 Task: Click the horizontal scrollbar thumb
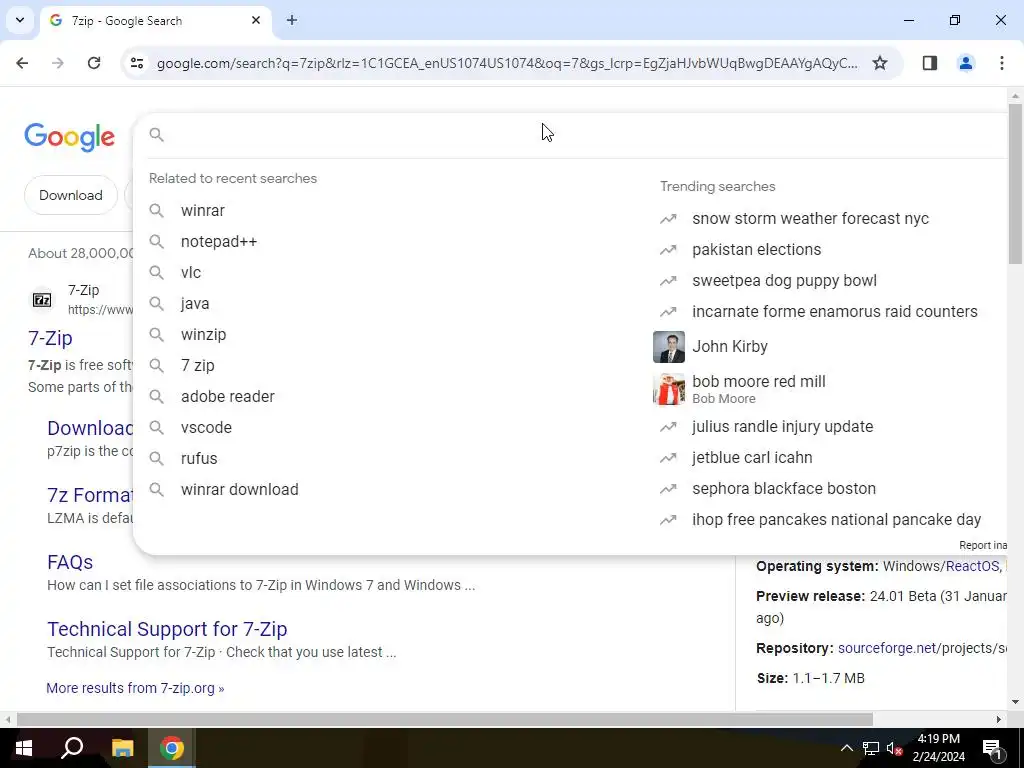(x=444, y=720)
